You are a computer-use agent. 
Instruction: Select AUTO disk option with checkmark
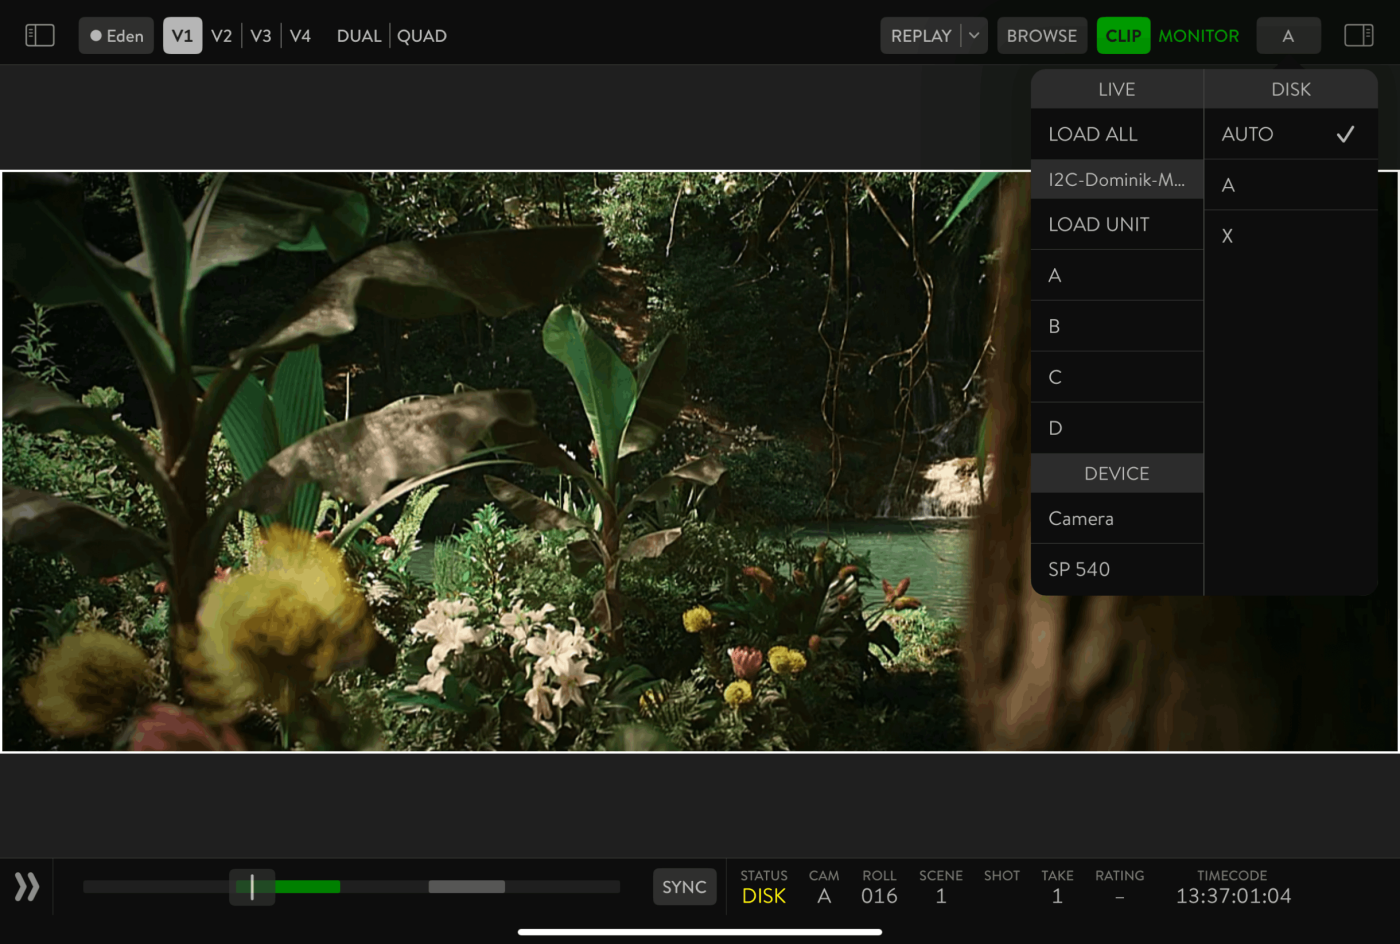(x=1290, y=134)
